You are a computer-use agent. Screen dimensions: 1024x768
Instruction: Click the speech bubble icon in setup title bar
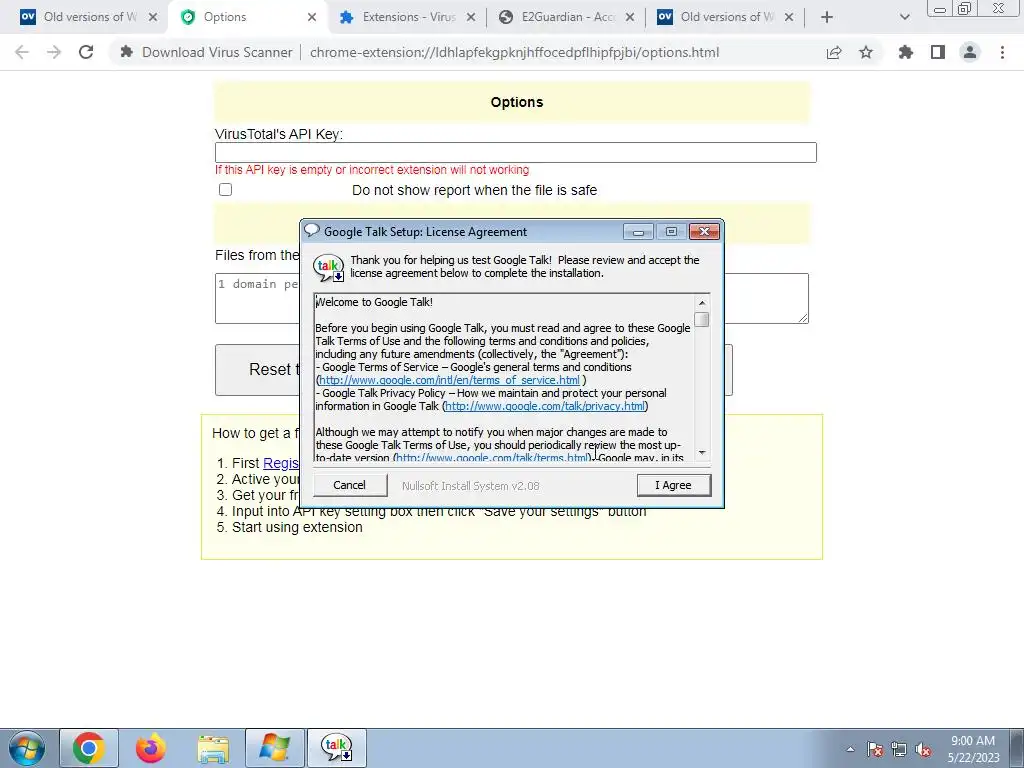pos(312,231)
